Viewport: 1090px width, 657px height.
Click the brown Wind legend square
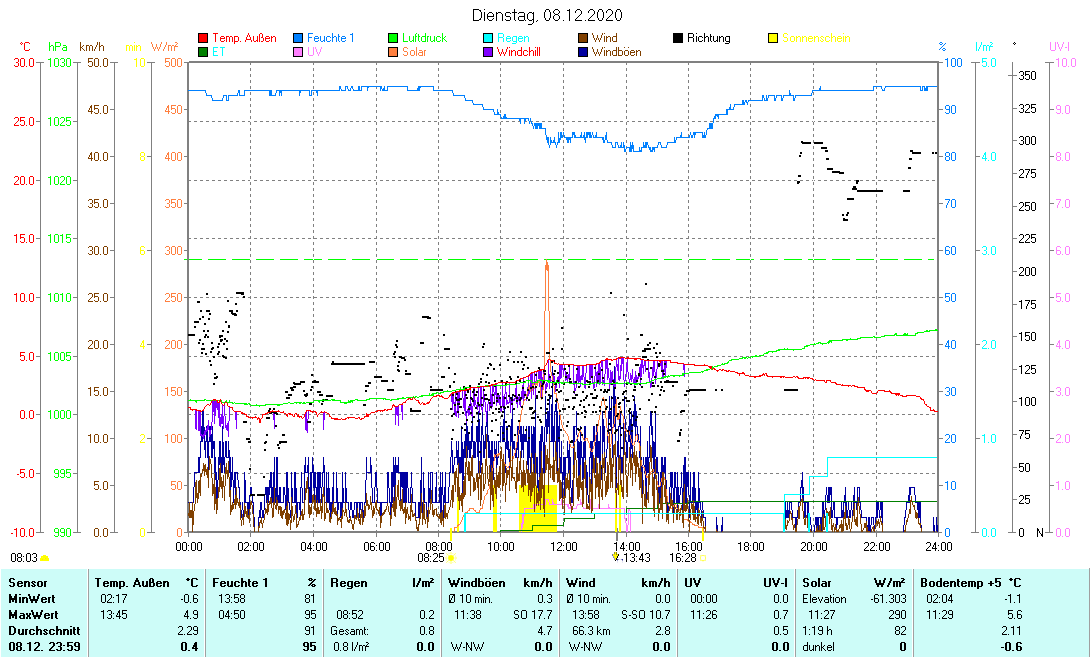tap(584, 38)
